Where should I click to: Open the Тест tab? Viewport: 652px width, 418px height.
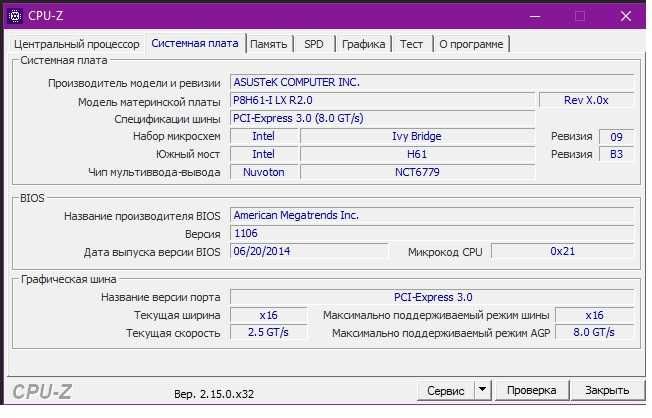411,44
